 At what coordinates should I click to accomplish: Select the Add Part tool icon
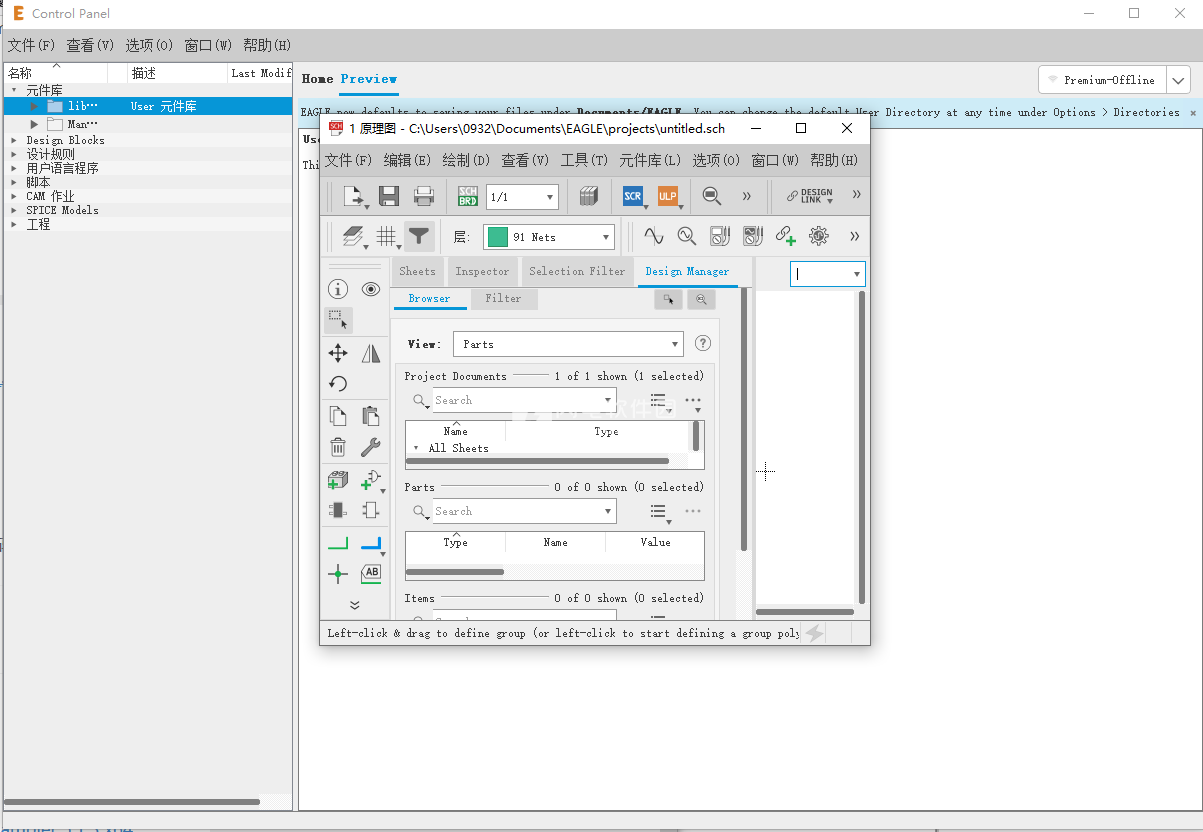point(338,480)
